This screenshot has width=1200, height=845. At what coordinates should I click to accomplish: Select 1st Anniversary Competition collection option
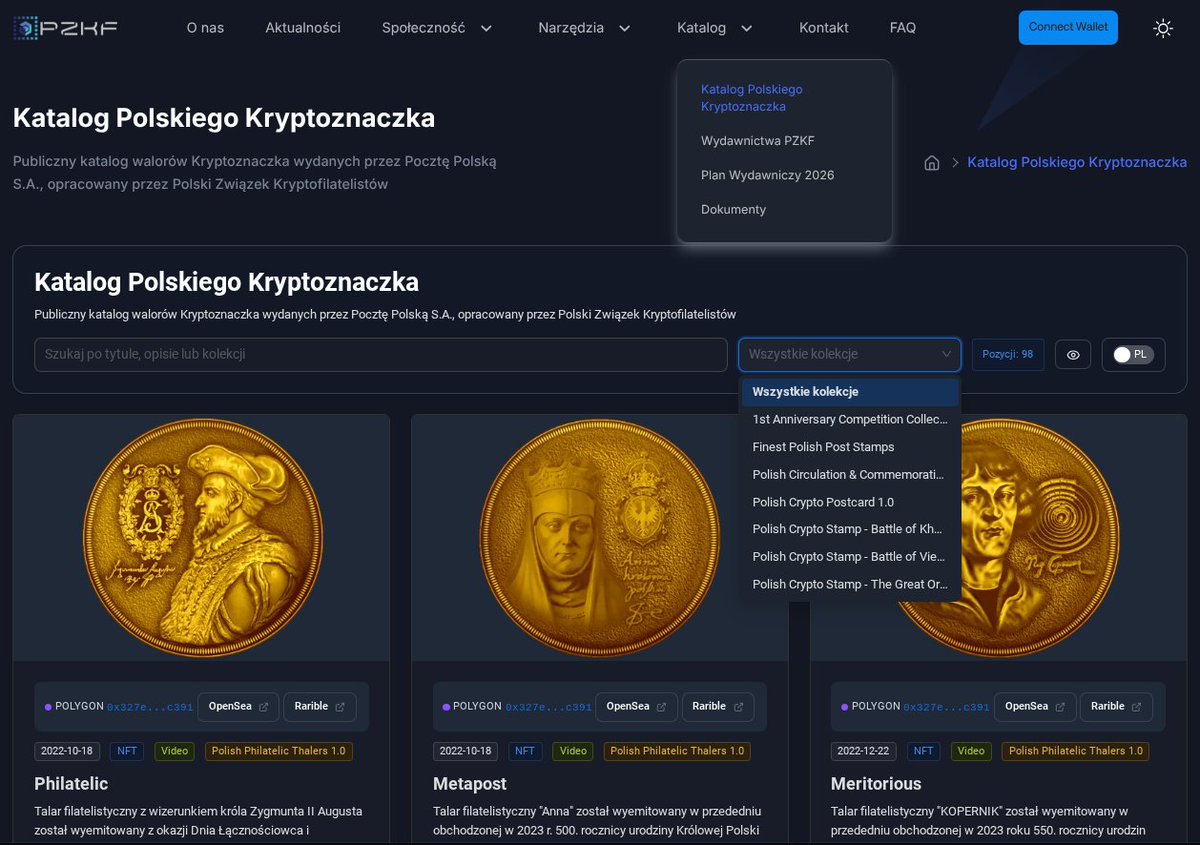[850, 420]
